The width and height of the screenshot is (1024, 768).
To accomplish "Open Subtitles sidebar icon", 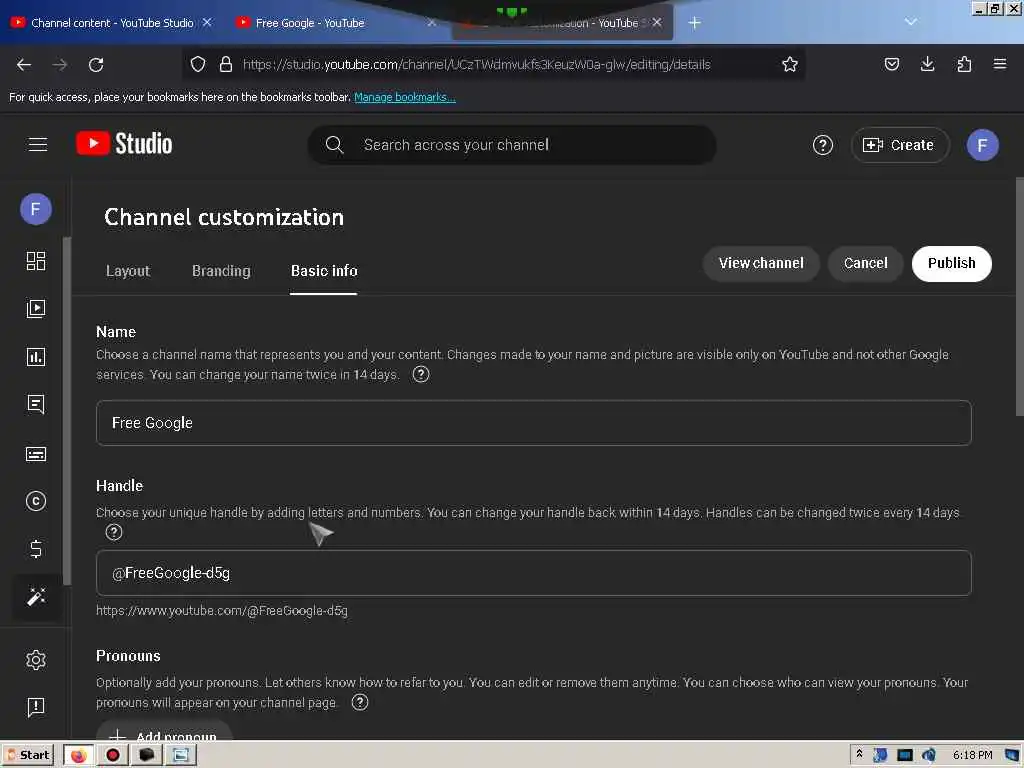I will 35,454.
